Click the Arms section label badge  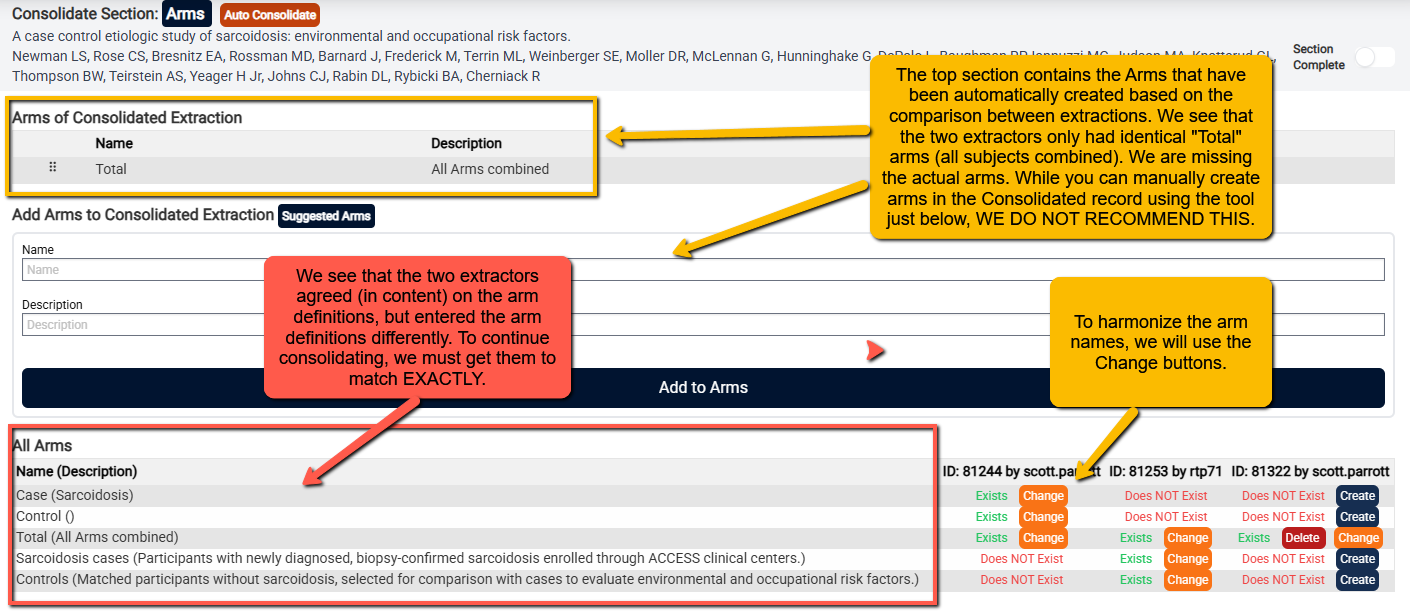point(187,15)
